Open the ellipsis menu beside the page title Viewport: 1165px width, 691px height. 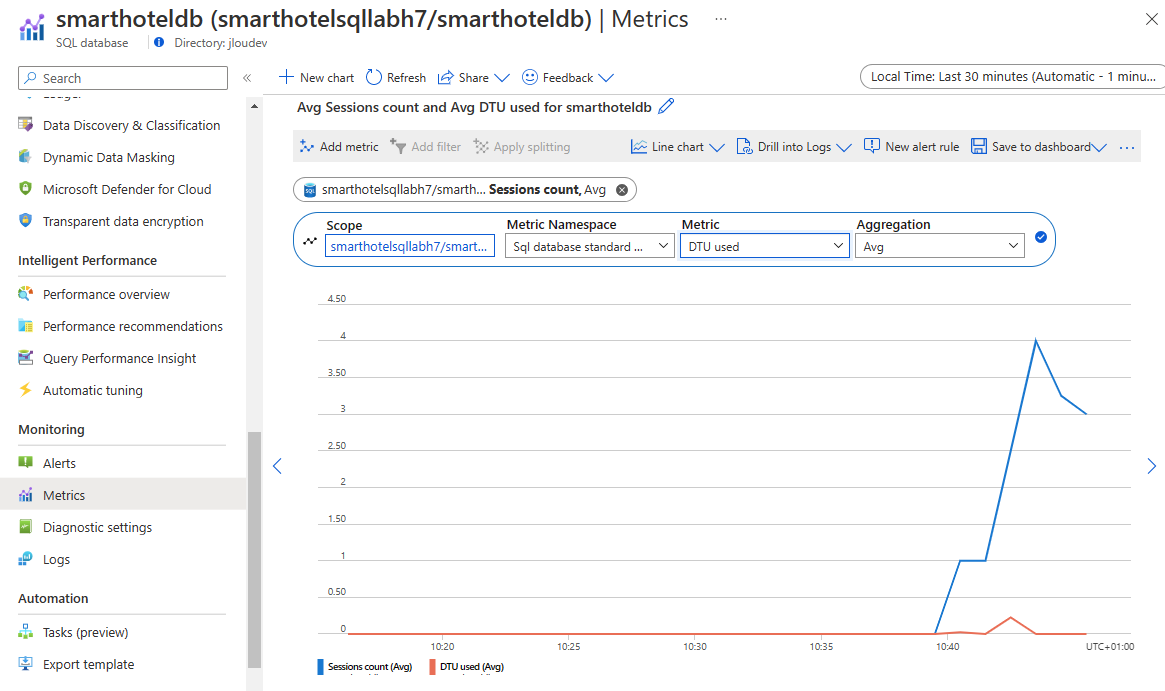pyautogui.click(x=721, y=19)
